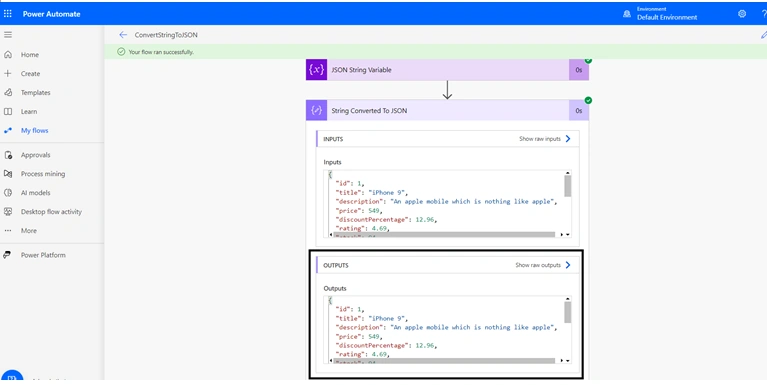Click the "description" line in Inputs
The width and height of the screenshot is (767, 385).
tap(446, 202)
